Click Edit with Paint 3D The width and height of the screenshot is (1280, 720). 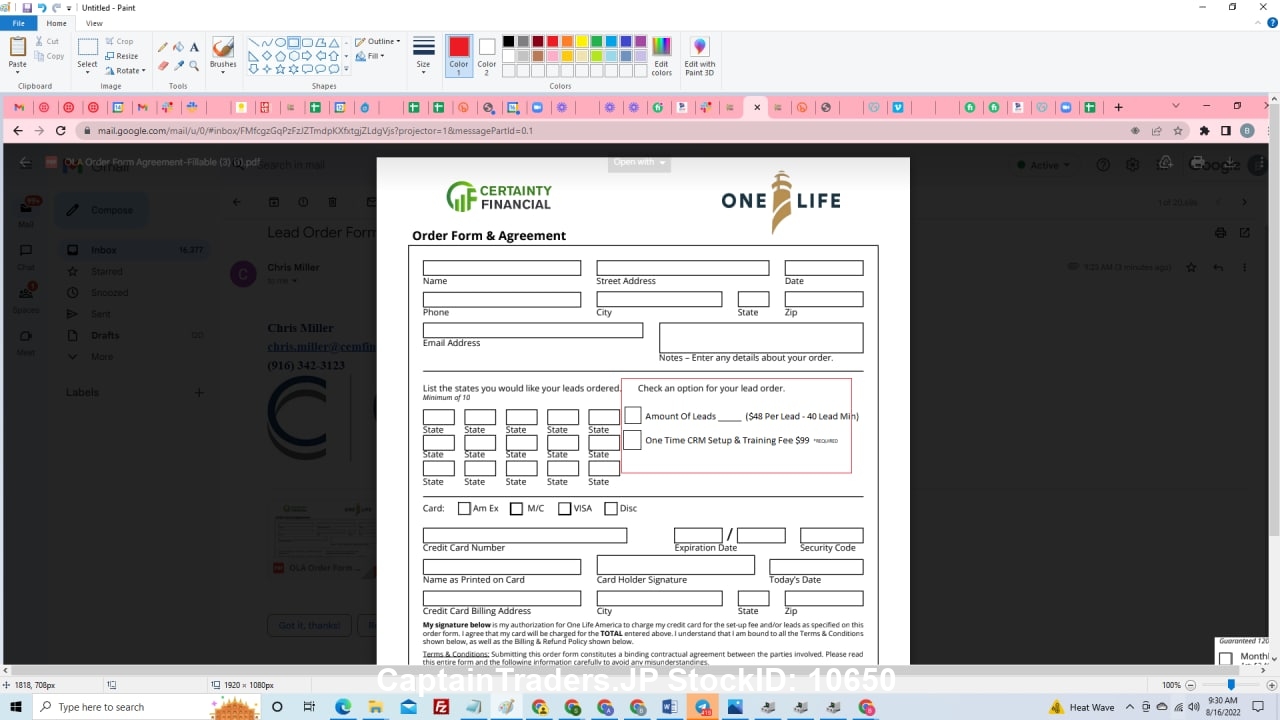tap(699, 55)
